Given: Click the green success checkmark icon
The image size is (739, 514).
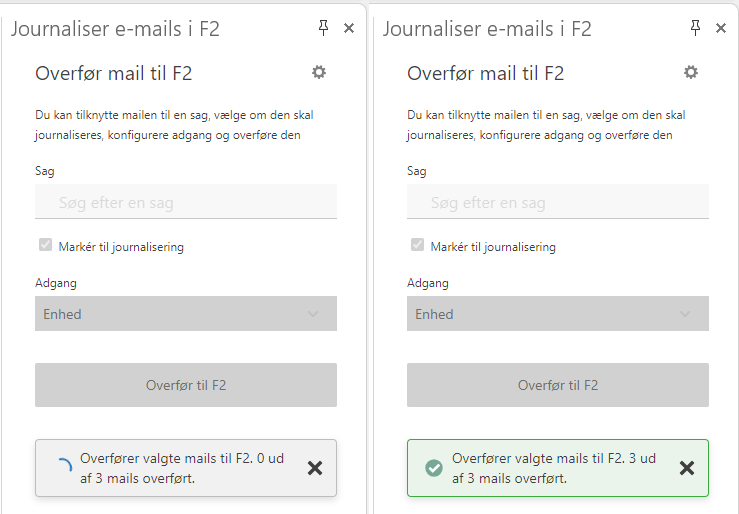Looking at the screenshot, I should click(434, 468).
